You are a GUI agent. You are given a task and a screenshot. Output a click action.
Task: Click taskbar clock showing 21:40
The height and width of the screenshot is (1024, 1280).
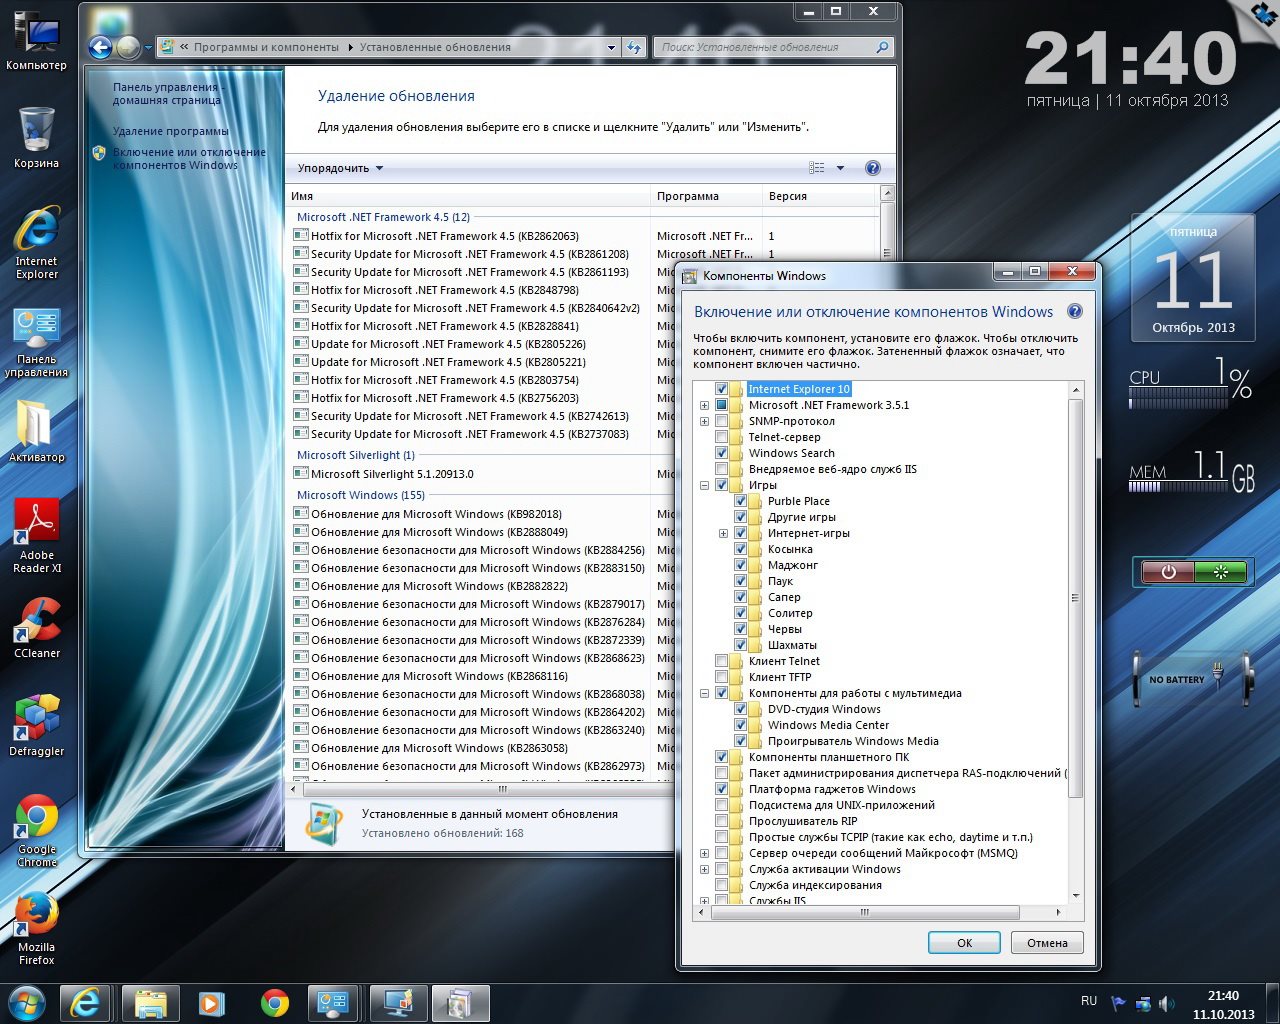(1223, 1004)
